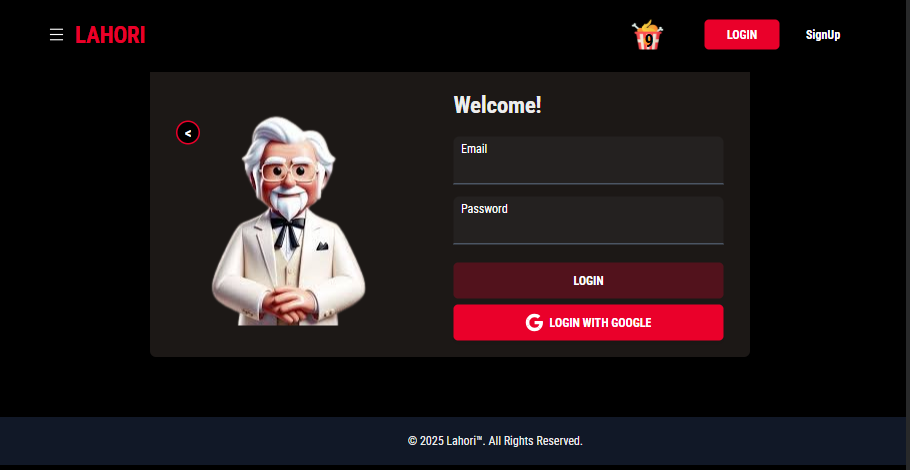
Task: Click the Lahori copyright footer text
Action: click(x=495, y=441)
